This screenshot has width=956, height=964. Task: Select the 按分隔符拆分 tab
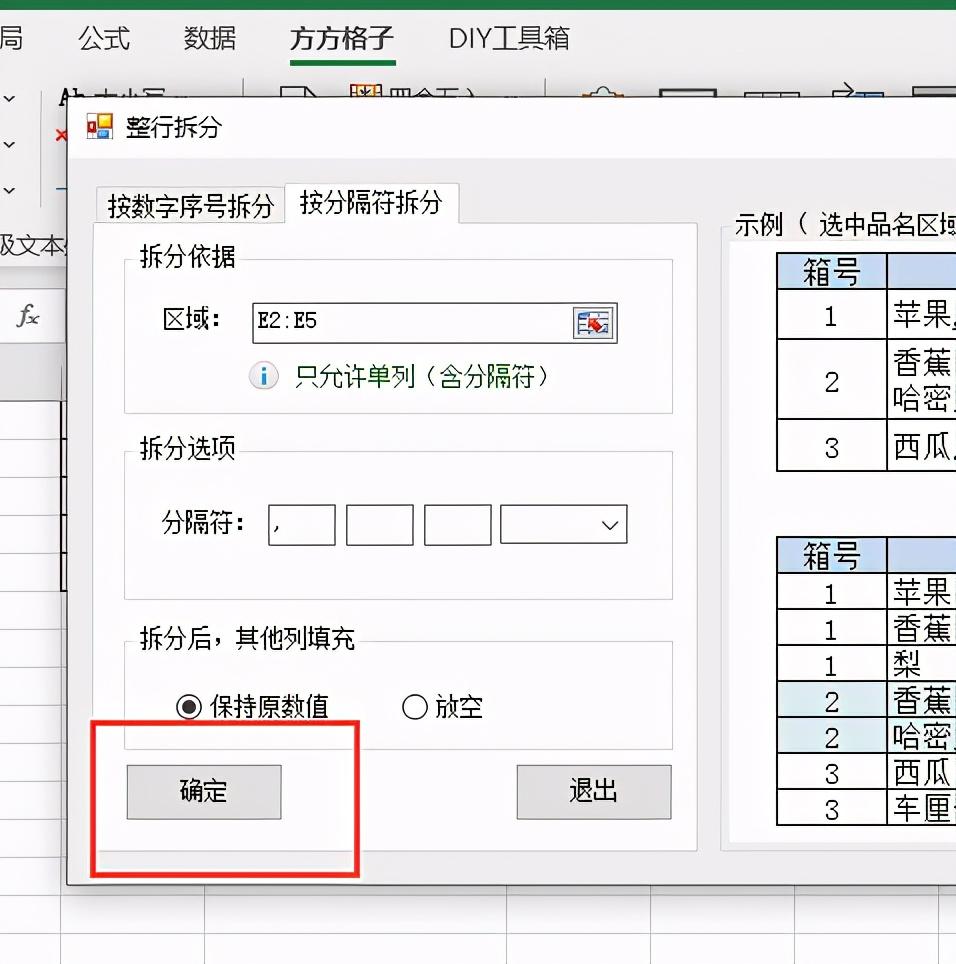pos(371,202)
